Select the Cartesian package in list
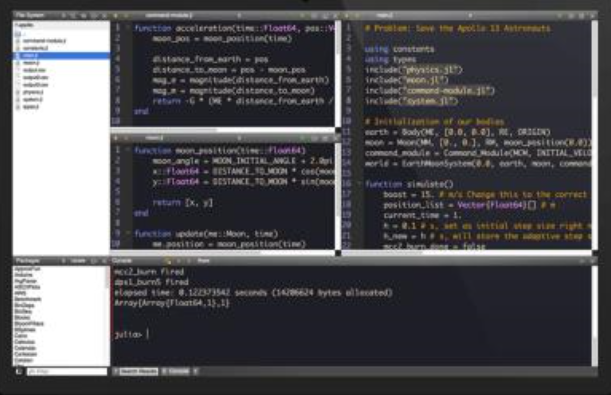Image resolution: width=611 pixels, height=395 pixels. 25,354
